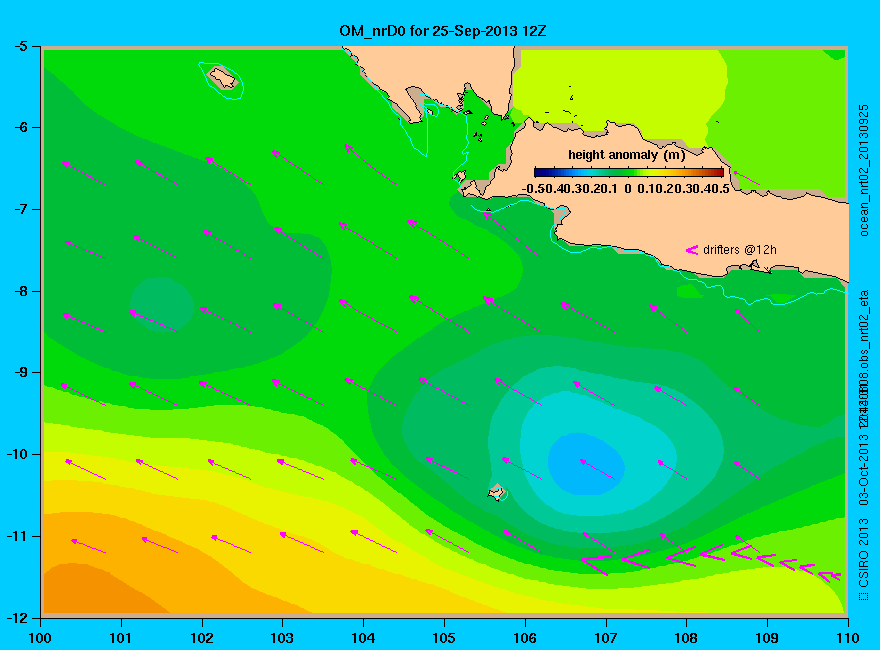Click longitude tick label 101
The height and width of the screenshot is (650, 880).
pos(120,638)
